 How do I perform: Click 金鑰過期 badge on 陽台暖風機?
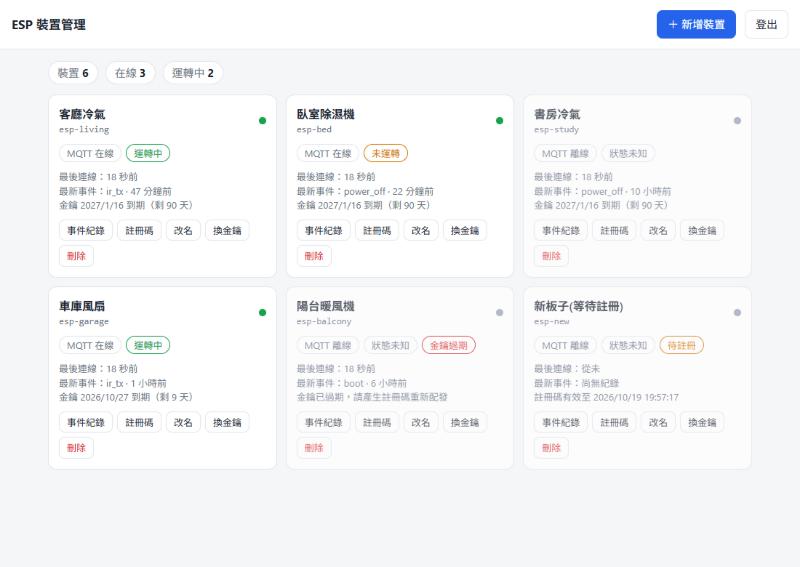pos(449,345)
